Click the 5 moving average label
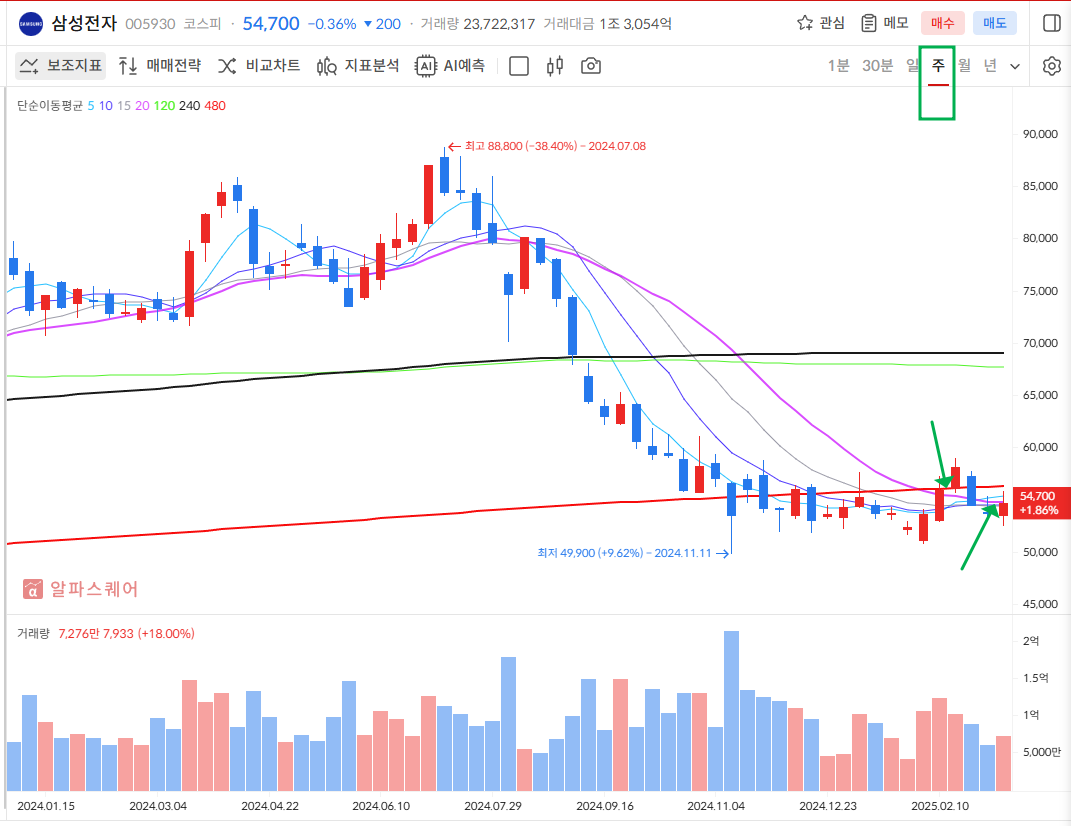 click(x=91, y=106)
